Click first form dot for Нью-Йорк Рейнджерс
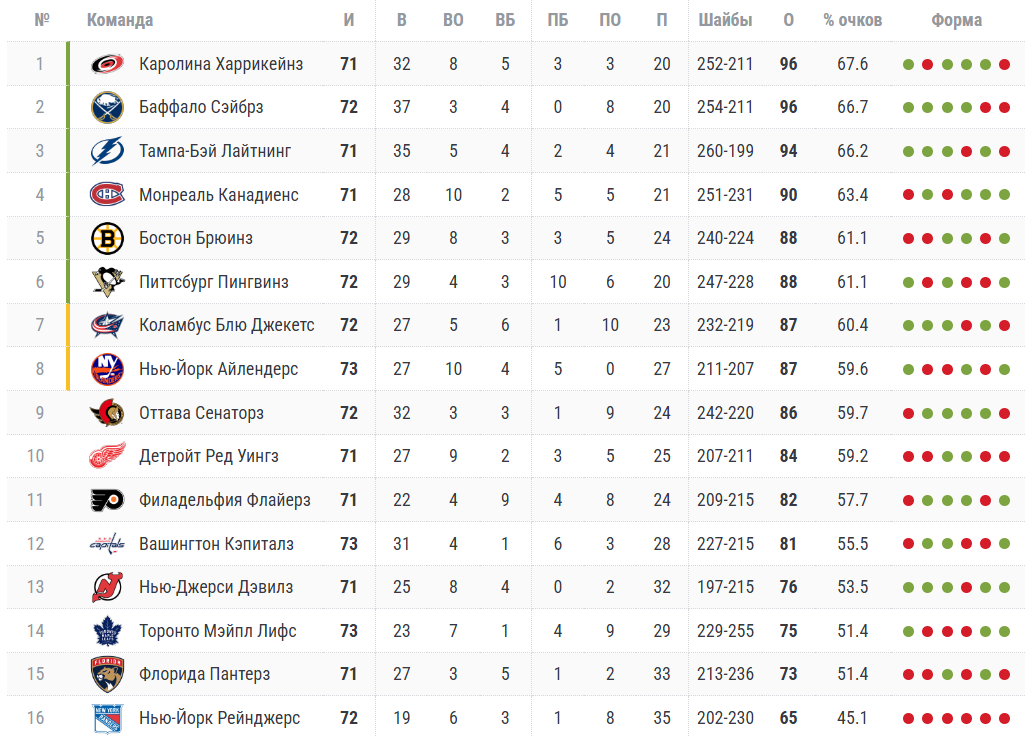This screenshot has height=737, width=1025. (908, 719)
